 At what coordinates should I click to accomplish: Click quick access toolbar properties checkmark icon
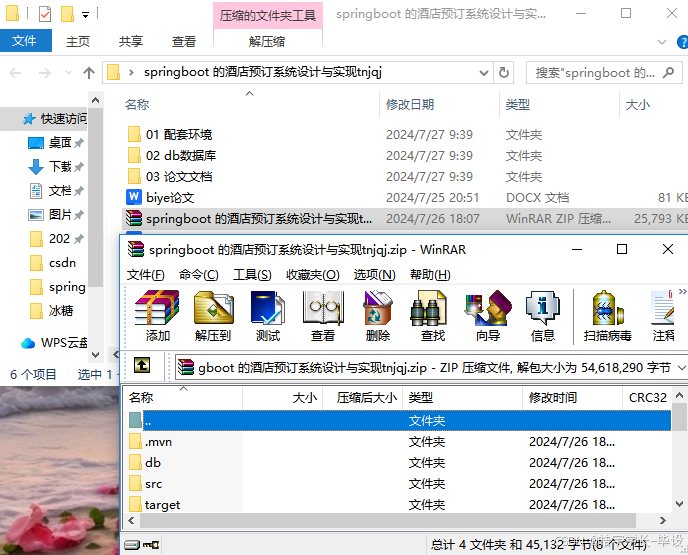(45, 14)
